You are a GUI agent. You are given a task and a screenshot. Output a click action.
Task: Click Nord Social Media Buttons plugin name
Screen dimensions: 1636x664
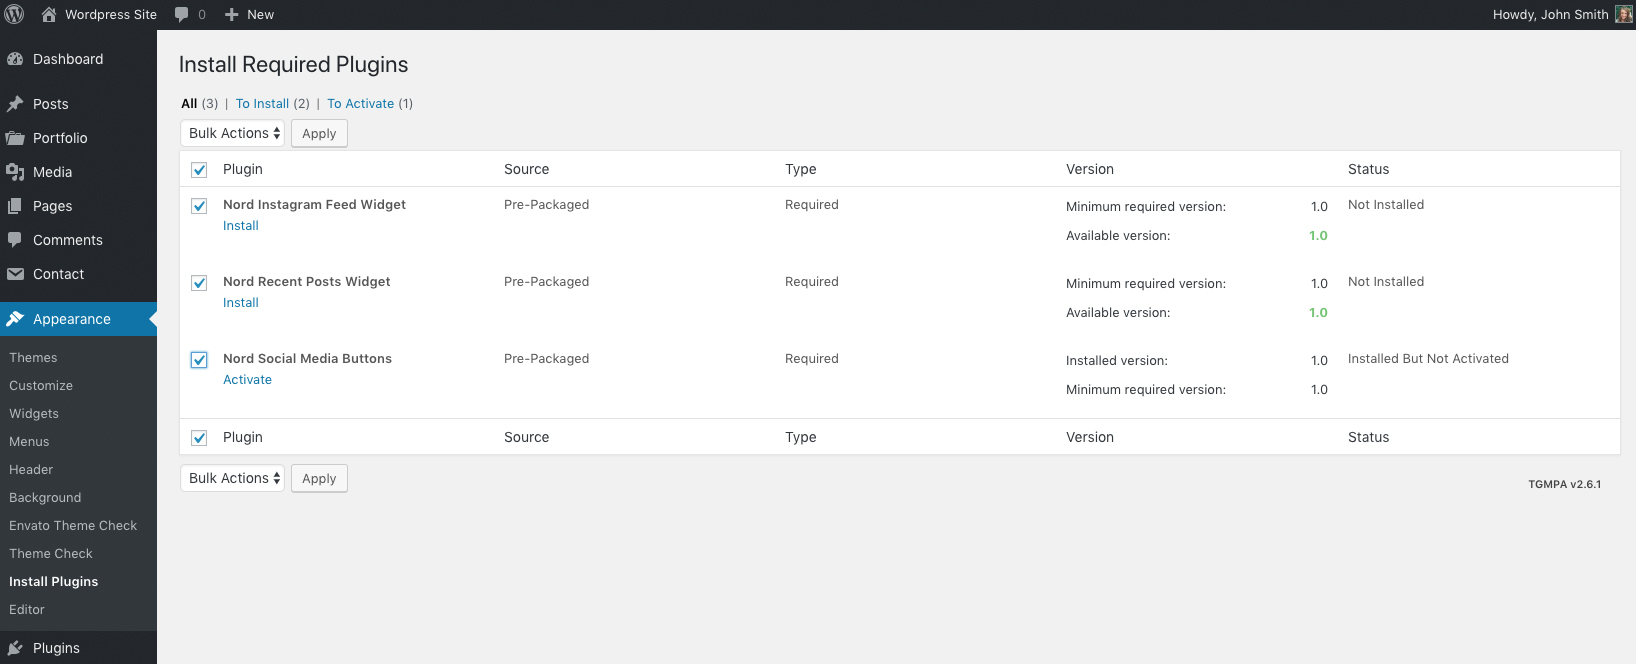pos(307,359)
